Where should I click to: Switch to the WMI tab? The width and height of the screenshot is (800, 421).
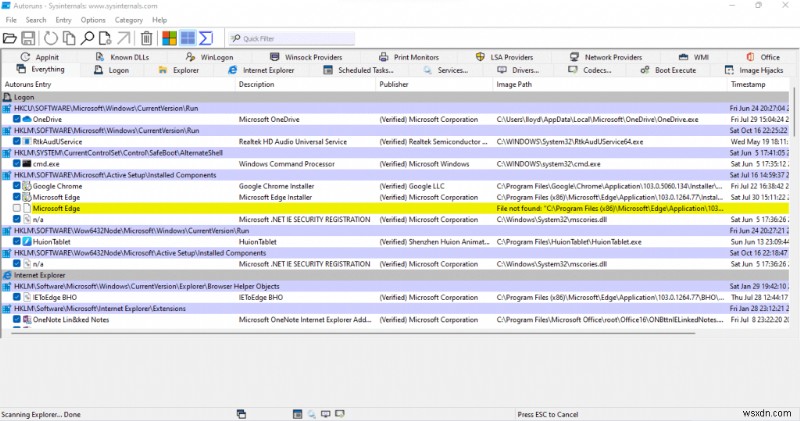tap(693, 57)
